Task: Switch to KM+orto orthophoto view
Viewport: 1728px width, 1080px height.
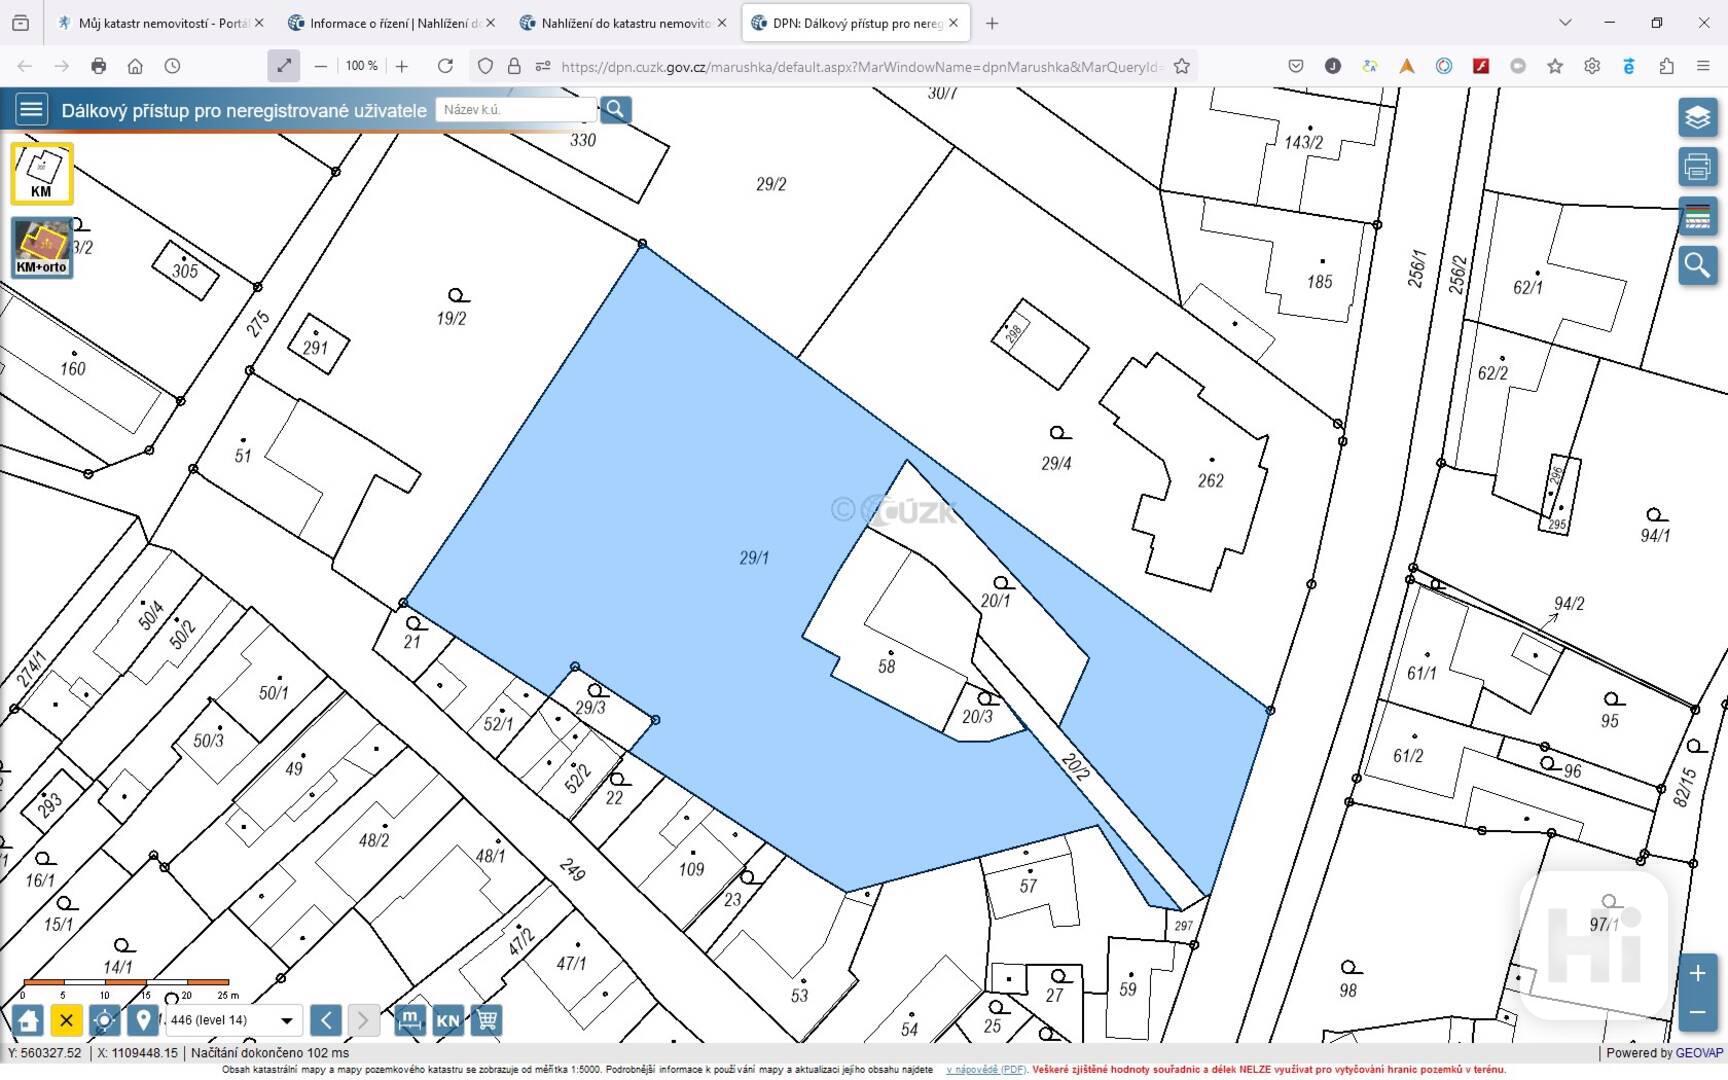Action: [41, 247]
